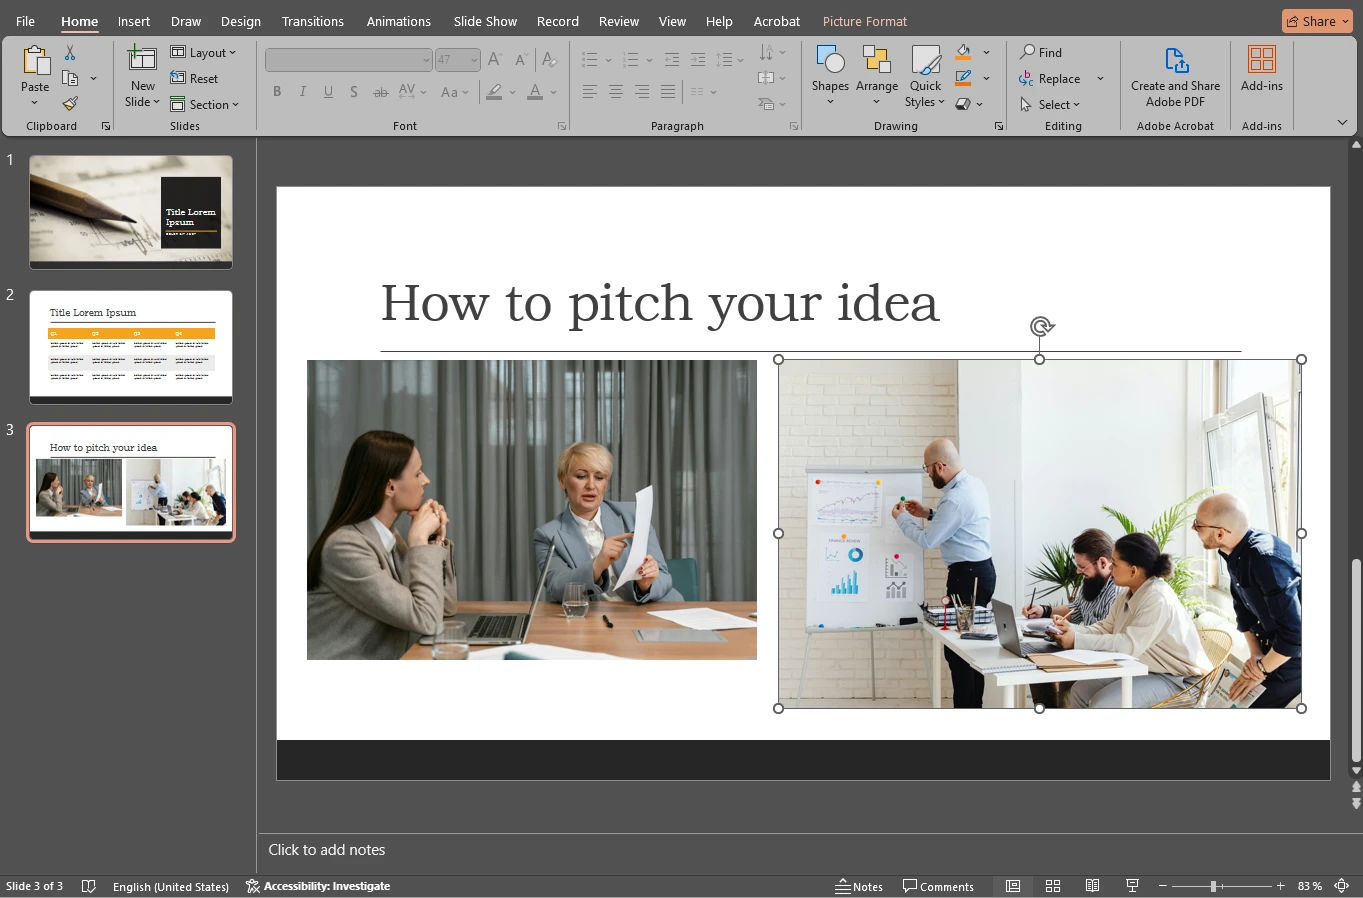Toggle Bold formatting
This screenshot has width=1363, height=898.
coord(277,92)
